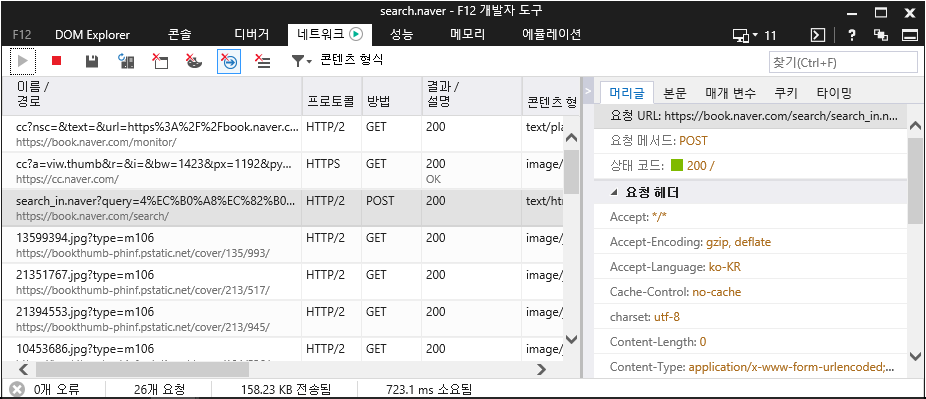Start network capture with play icon
Screen dimensions: 926x399
23,61
